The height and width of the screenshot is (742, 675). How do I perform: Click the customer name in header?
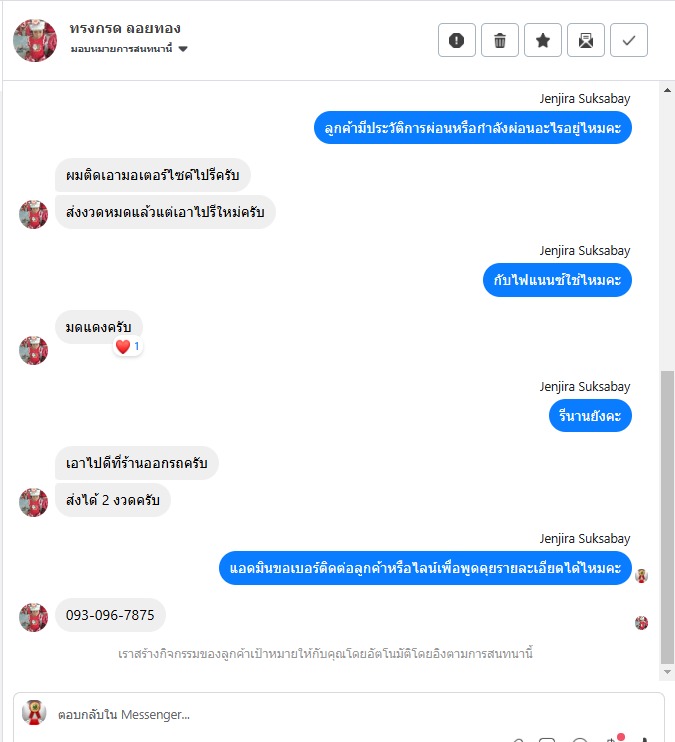pos(125,28)
